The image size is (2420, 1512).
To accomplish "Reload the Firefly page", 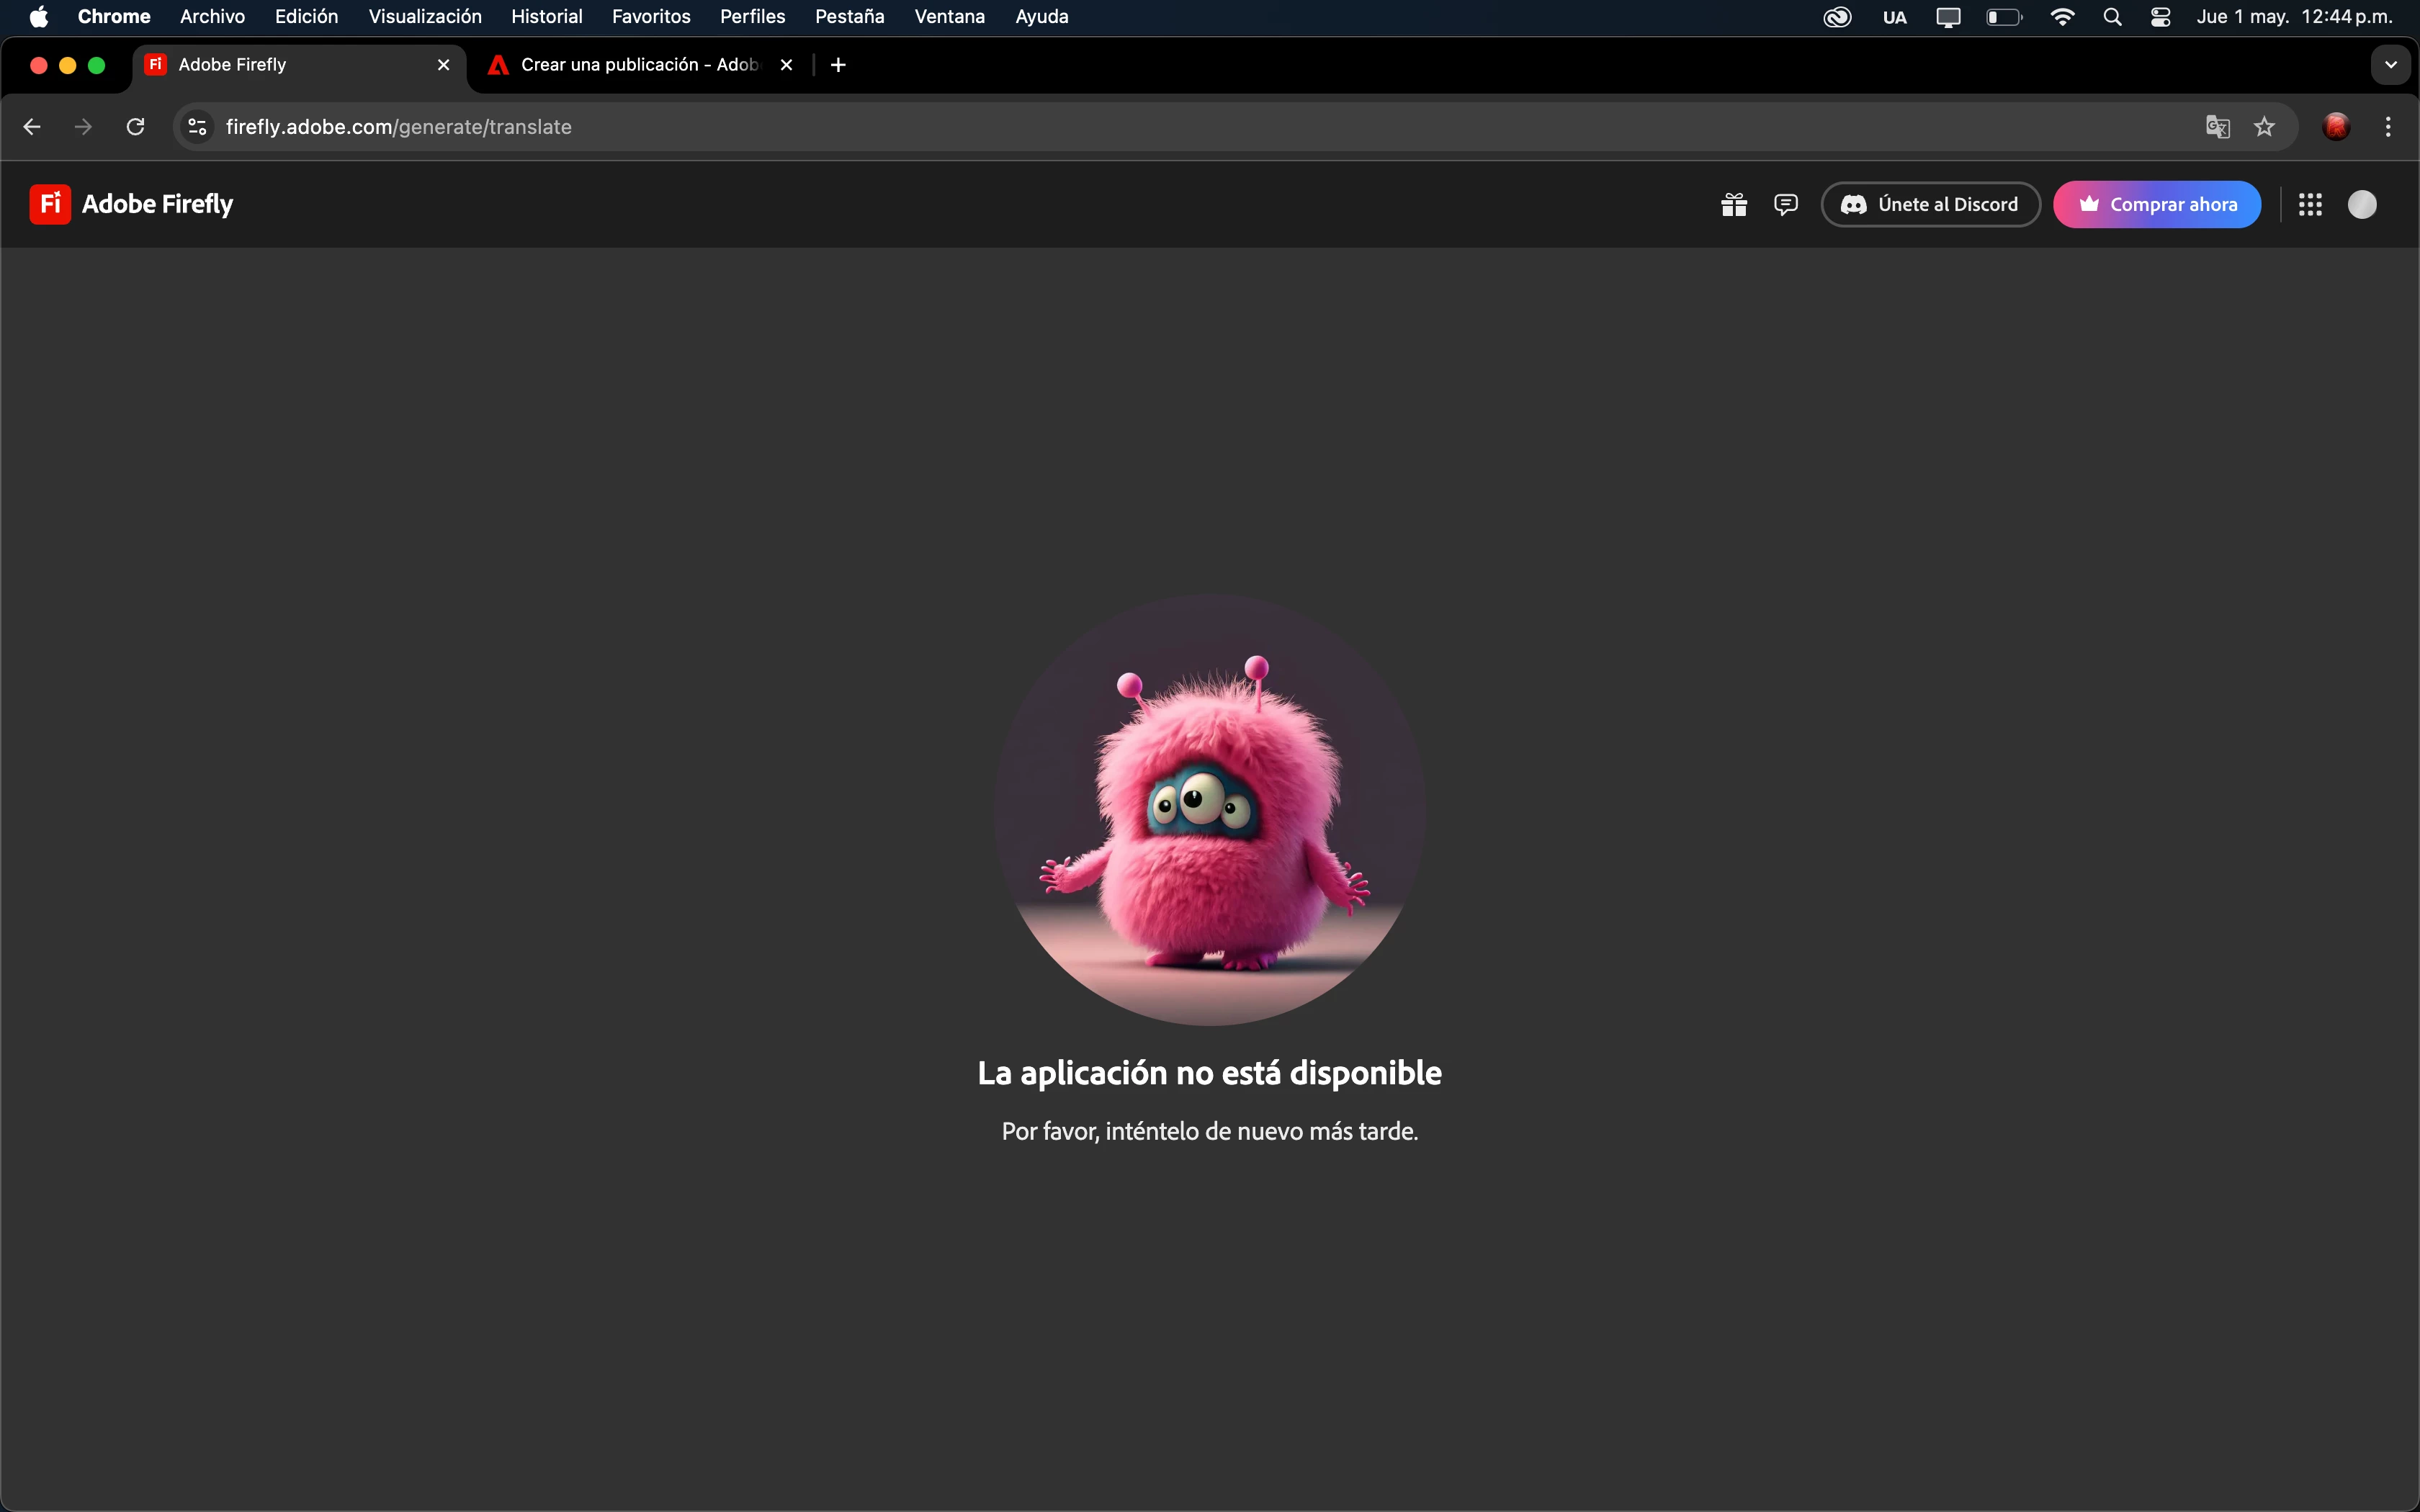I will pos(136,127).
